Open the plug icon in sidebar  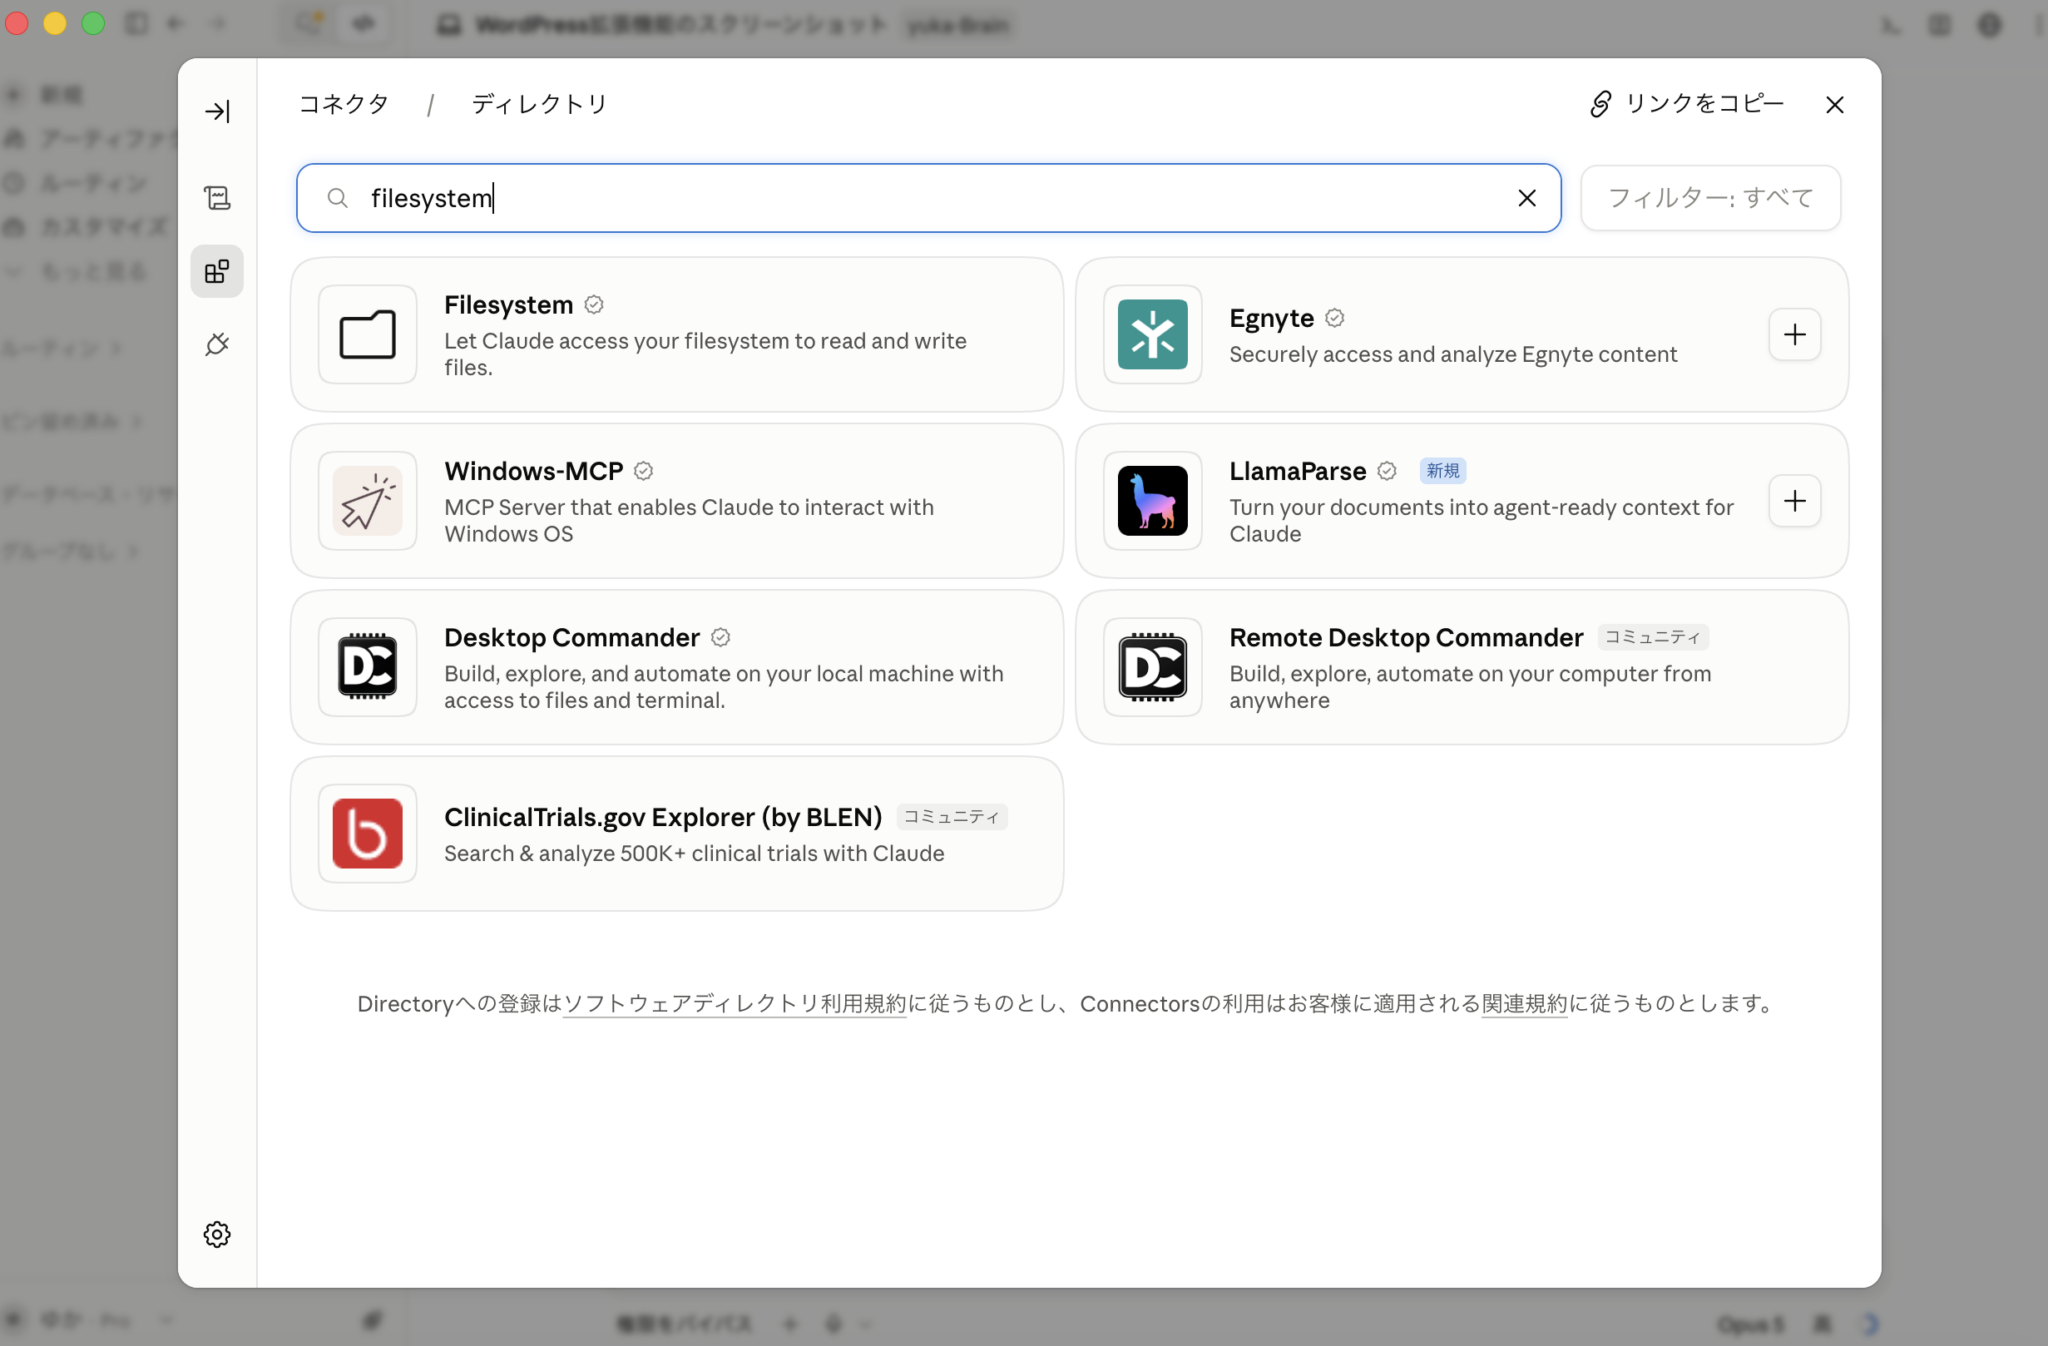[217, 345]
